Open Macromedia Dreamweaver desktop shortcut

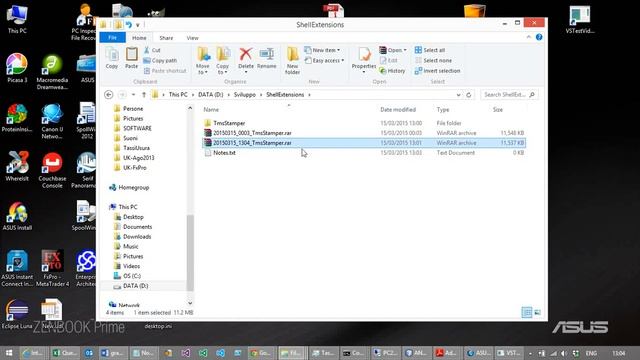(x=52, y=72)
